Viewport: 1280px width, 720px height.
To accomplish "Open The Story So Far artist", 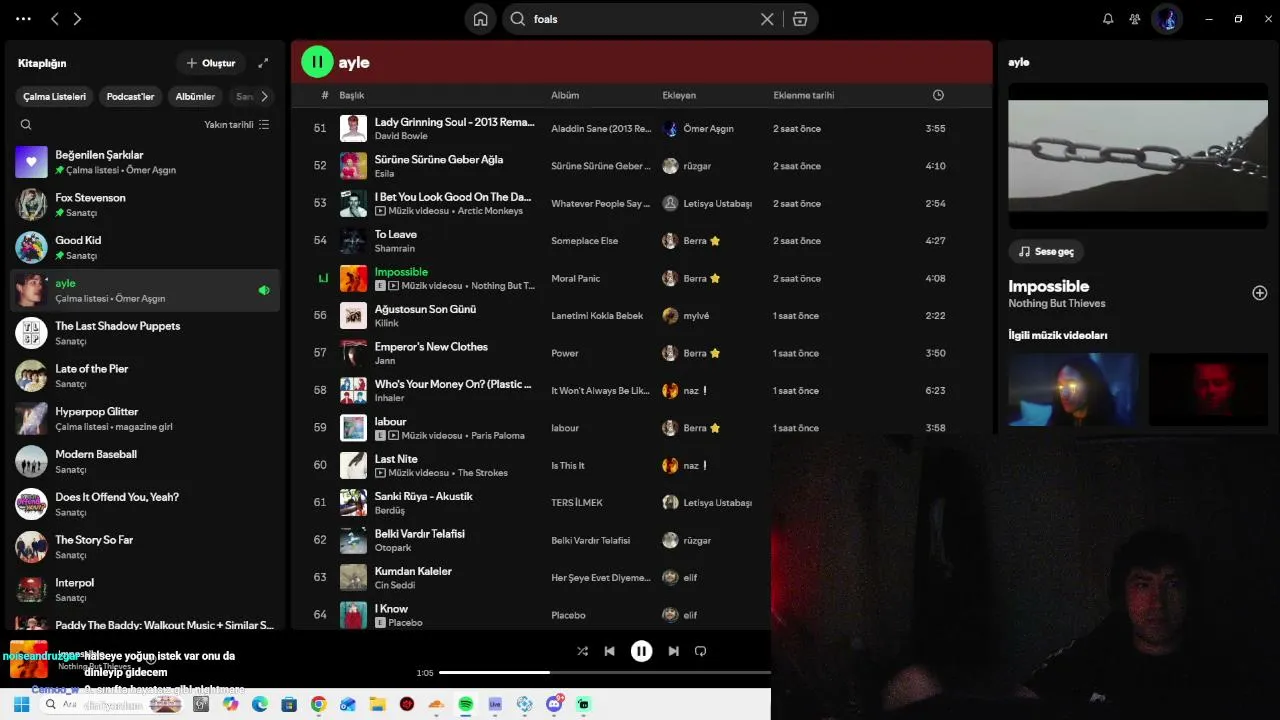I will pyautogui.click(x=145, y=547).
